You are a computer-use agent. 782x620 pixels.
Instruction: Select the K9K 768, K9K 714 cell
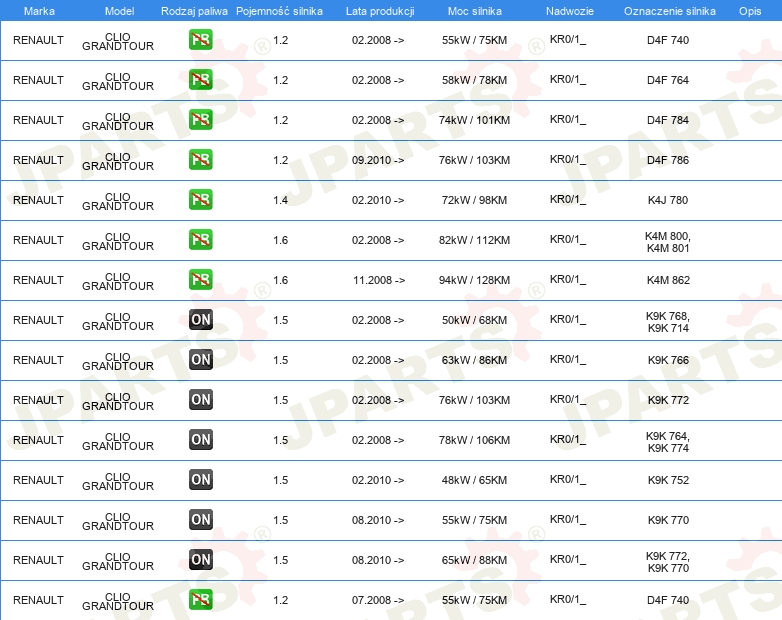tap(668, 322)
